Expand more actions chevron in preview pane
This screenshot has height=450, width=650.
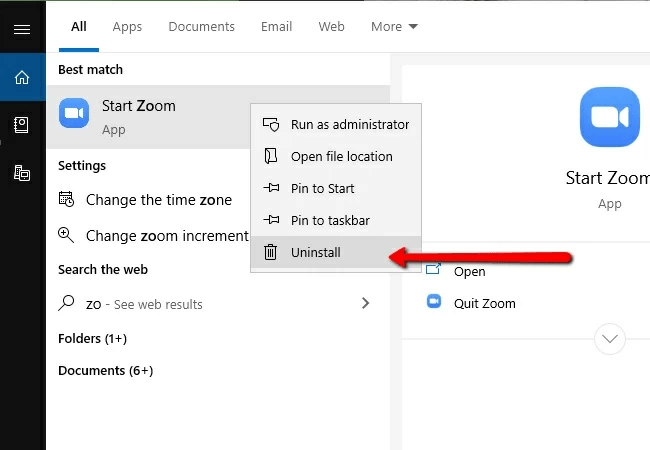[609, 339]
